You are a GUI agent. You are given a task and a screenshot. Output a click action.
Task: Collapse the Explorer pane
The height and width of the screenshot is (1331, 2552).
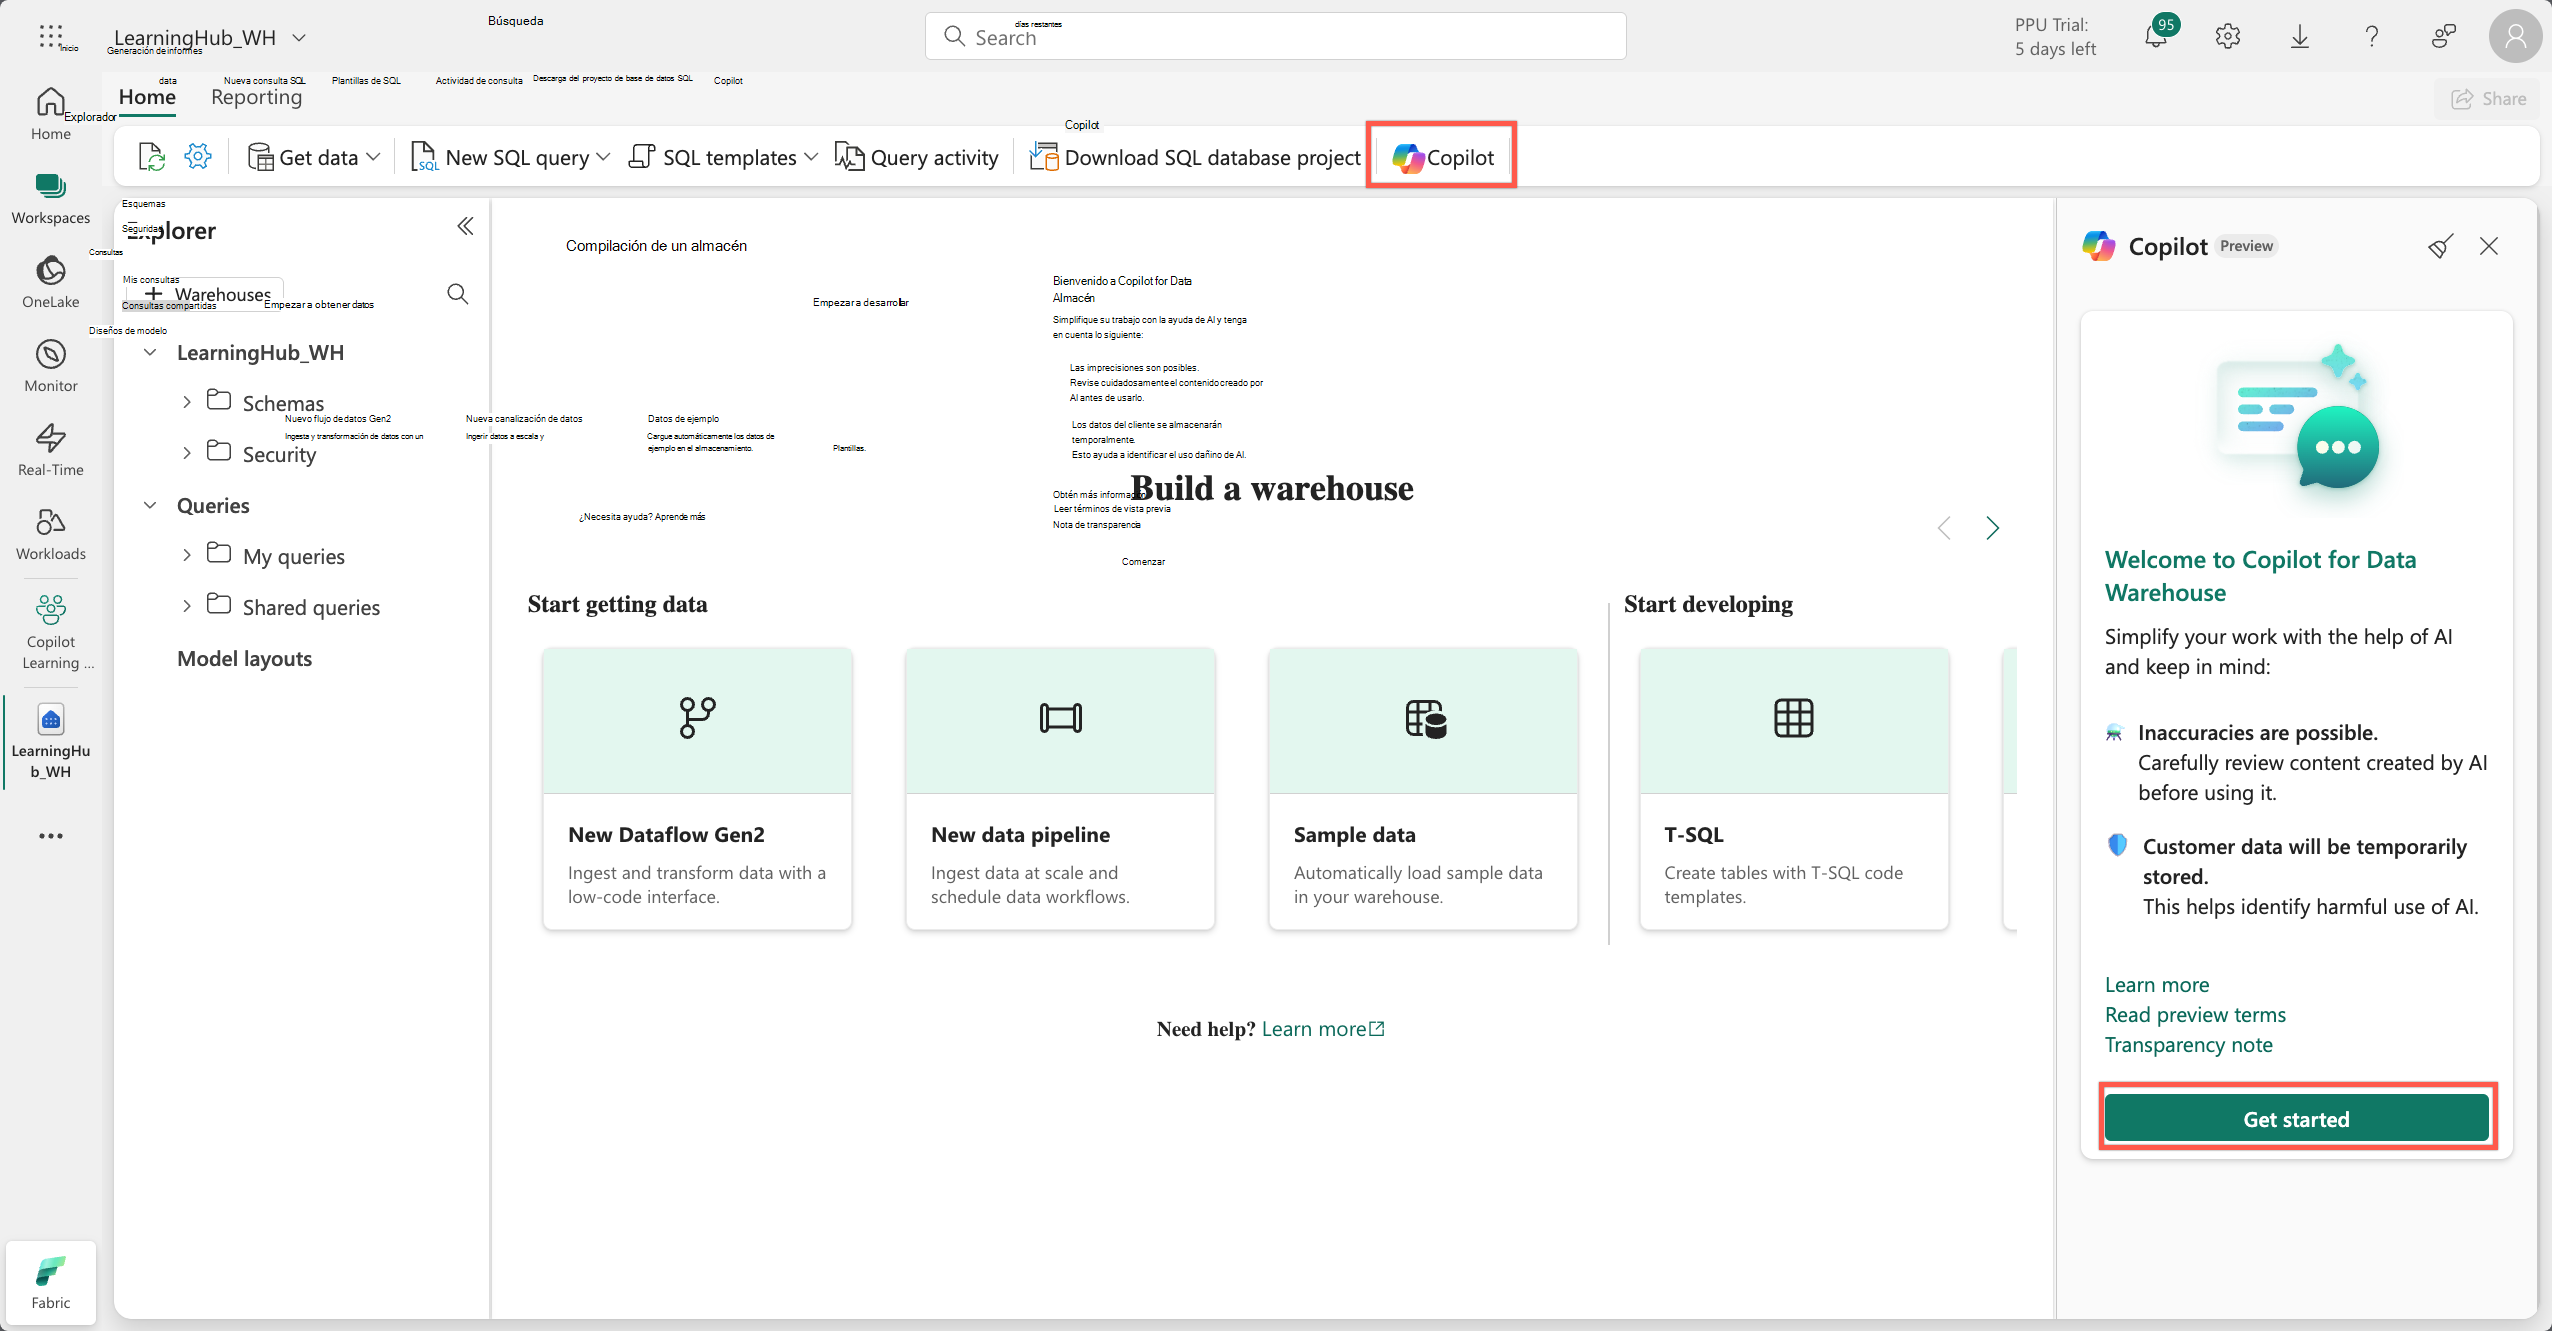[x=465, y=226]
